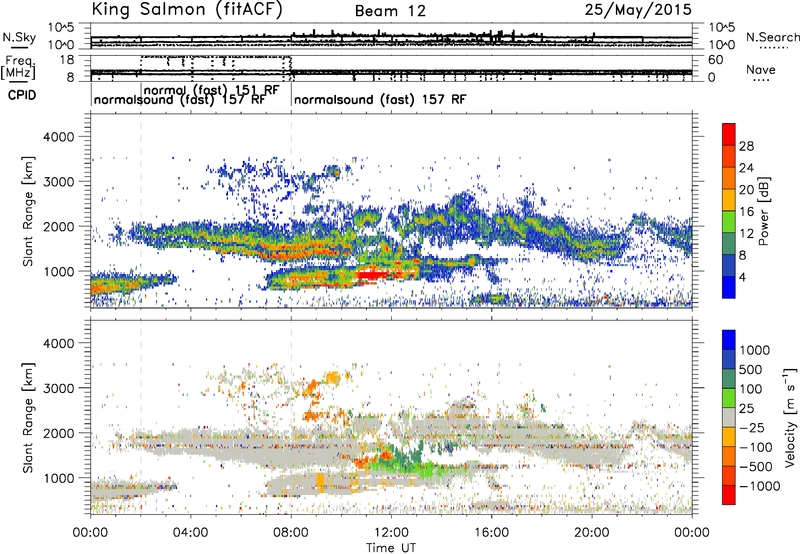Click the "King Salmon (fitACF)" plot title
The height and width of the screenshot is (554, 800).
[x=187, y=9]
